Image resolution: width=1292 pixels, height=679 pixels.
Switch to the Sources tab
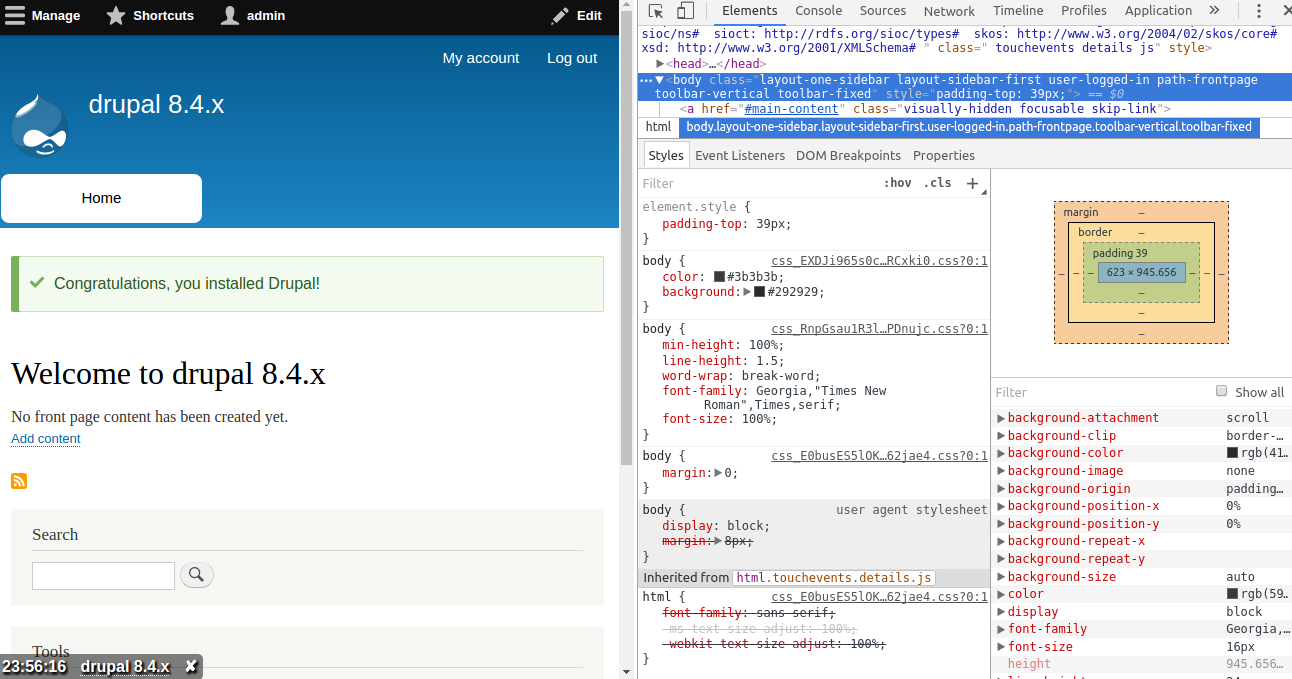point(882,11)
